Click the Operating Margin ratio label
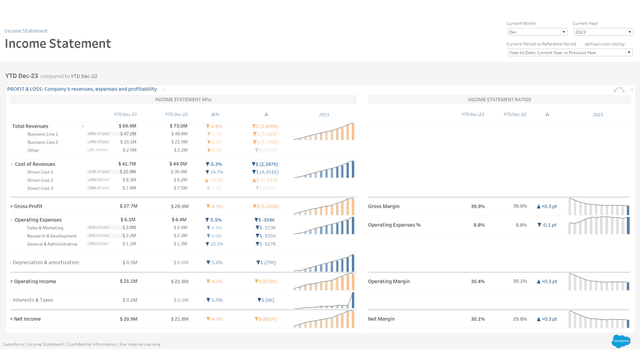The height and width of the screenshot is (363, 640). 389,281
